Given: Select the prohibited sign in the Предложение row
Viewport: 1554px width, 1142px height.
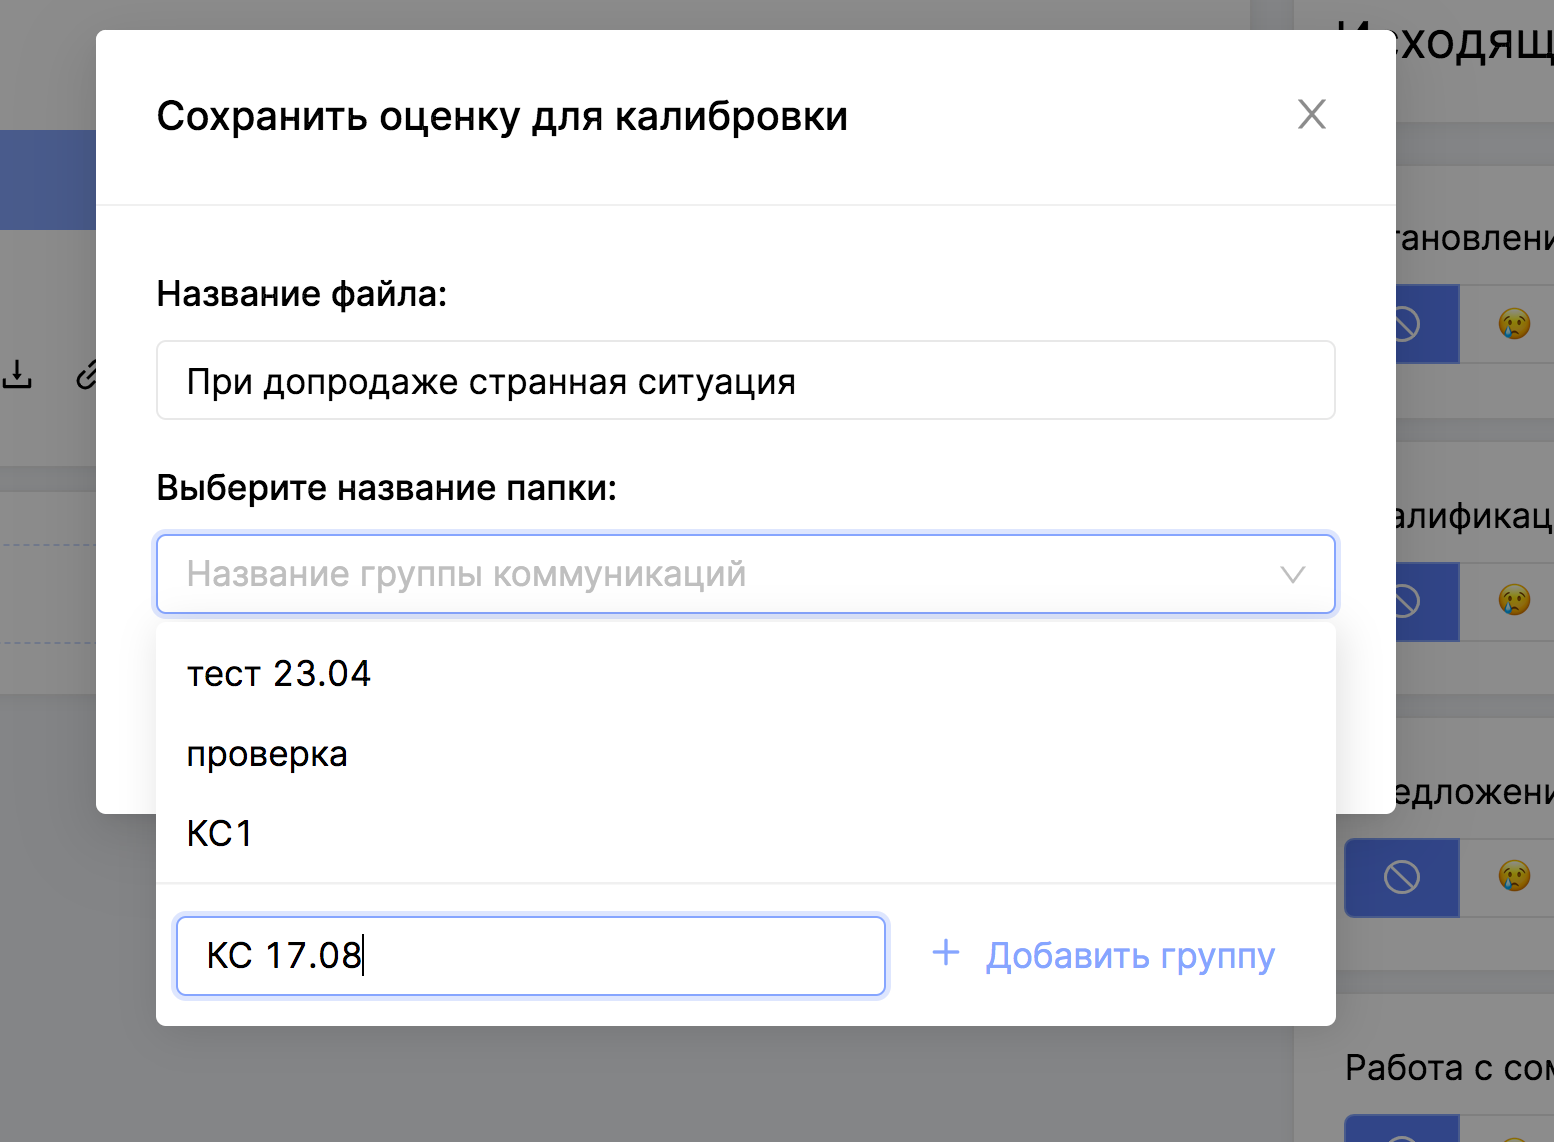Looking at the screenshot, I should click(1401, 877).
